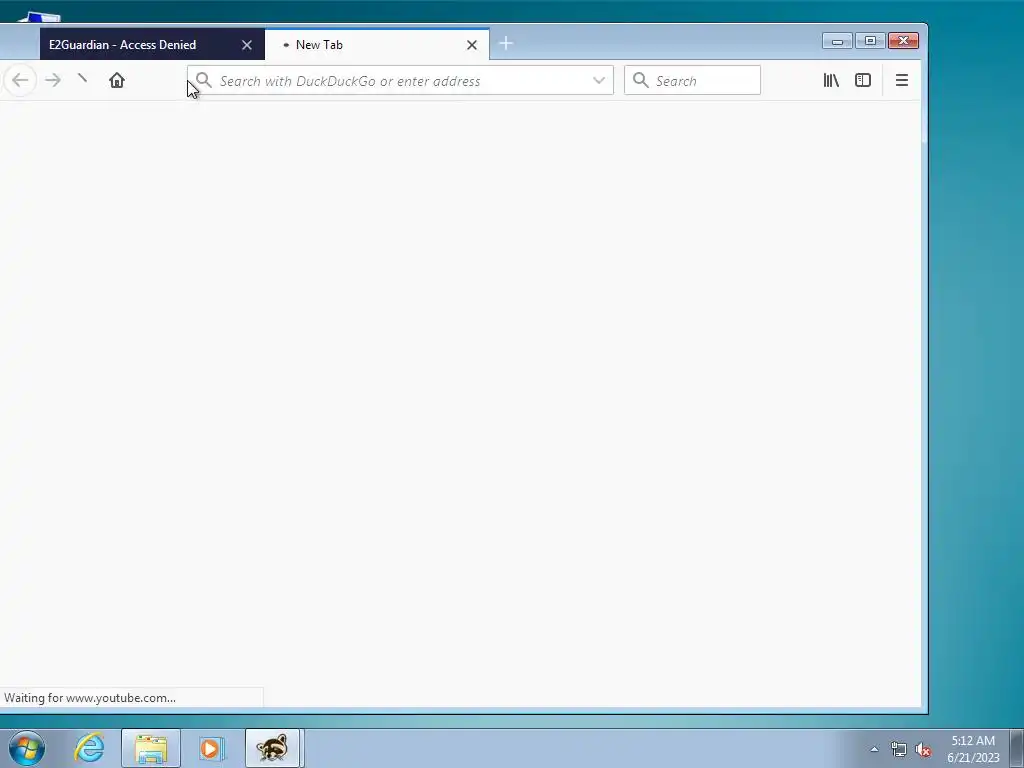This screenshot has width=1024, height=768.
Task: Click the forward navigation arrow
Action: point(53,80)
